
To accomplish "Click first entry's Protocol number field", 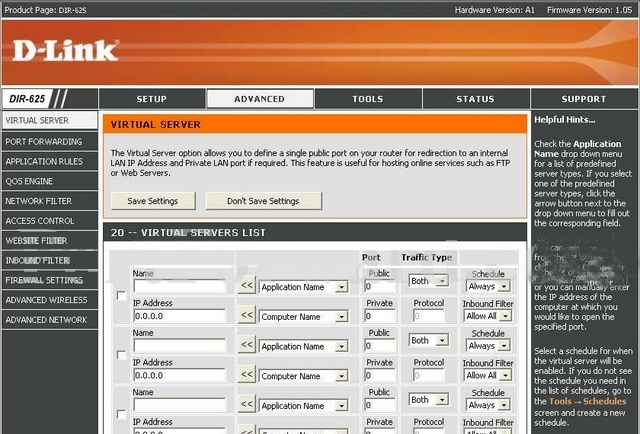I will (428, 316).
